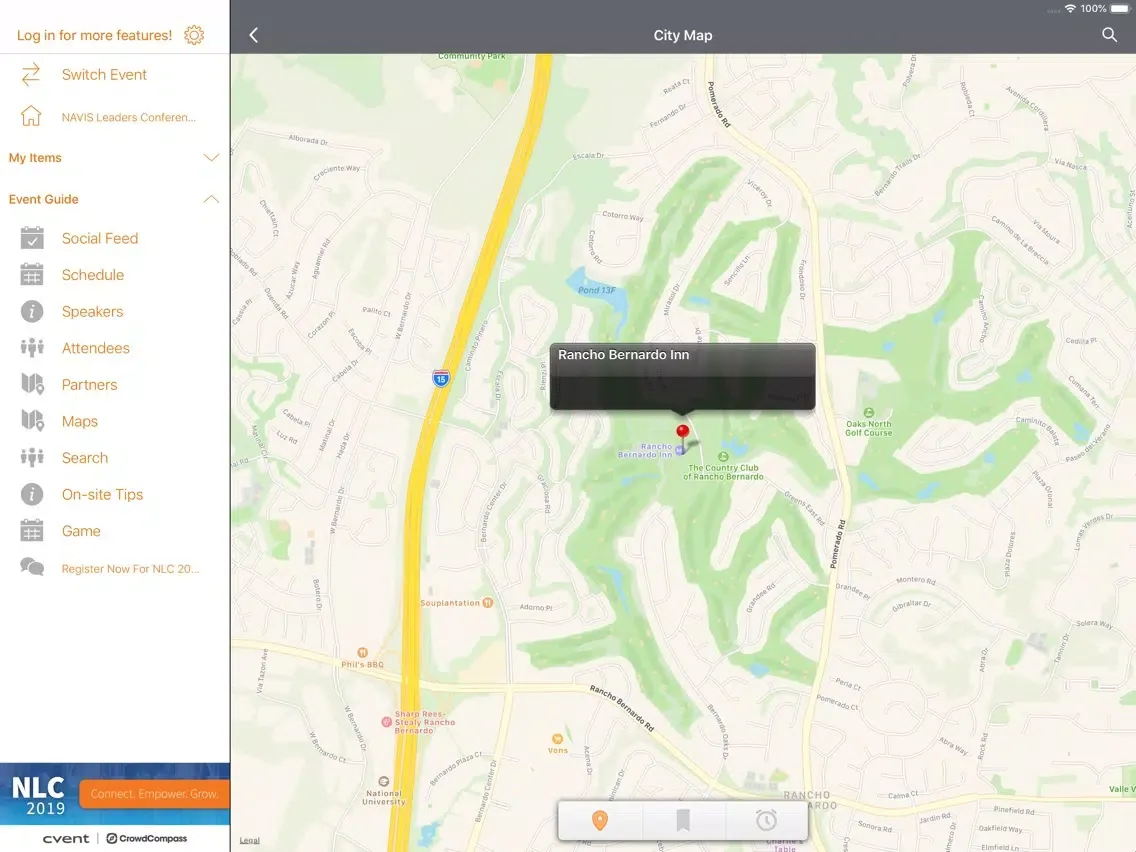Screen dimensions: 1136x852
Task: Expand the My Items section chevron
Action: click(x=211, y=157)
